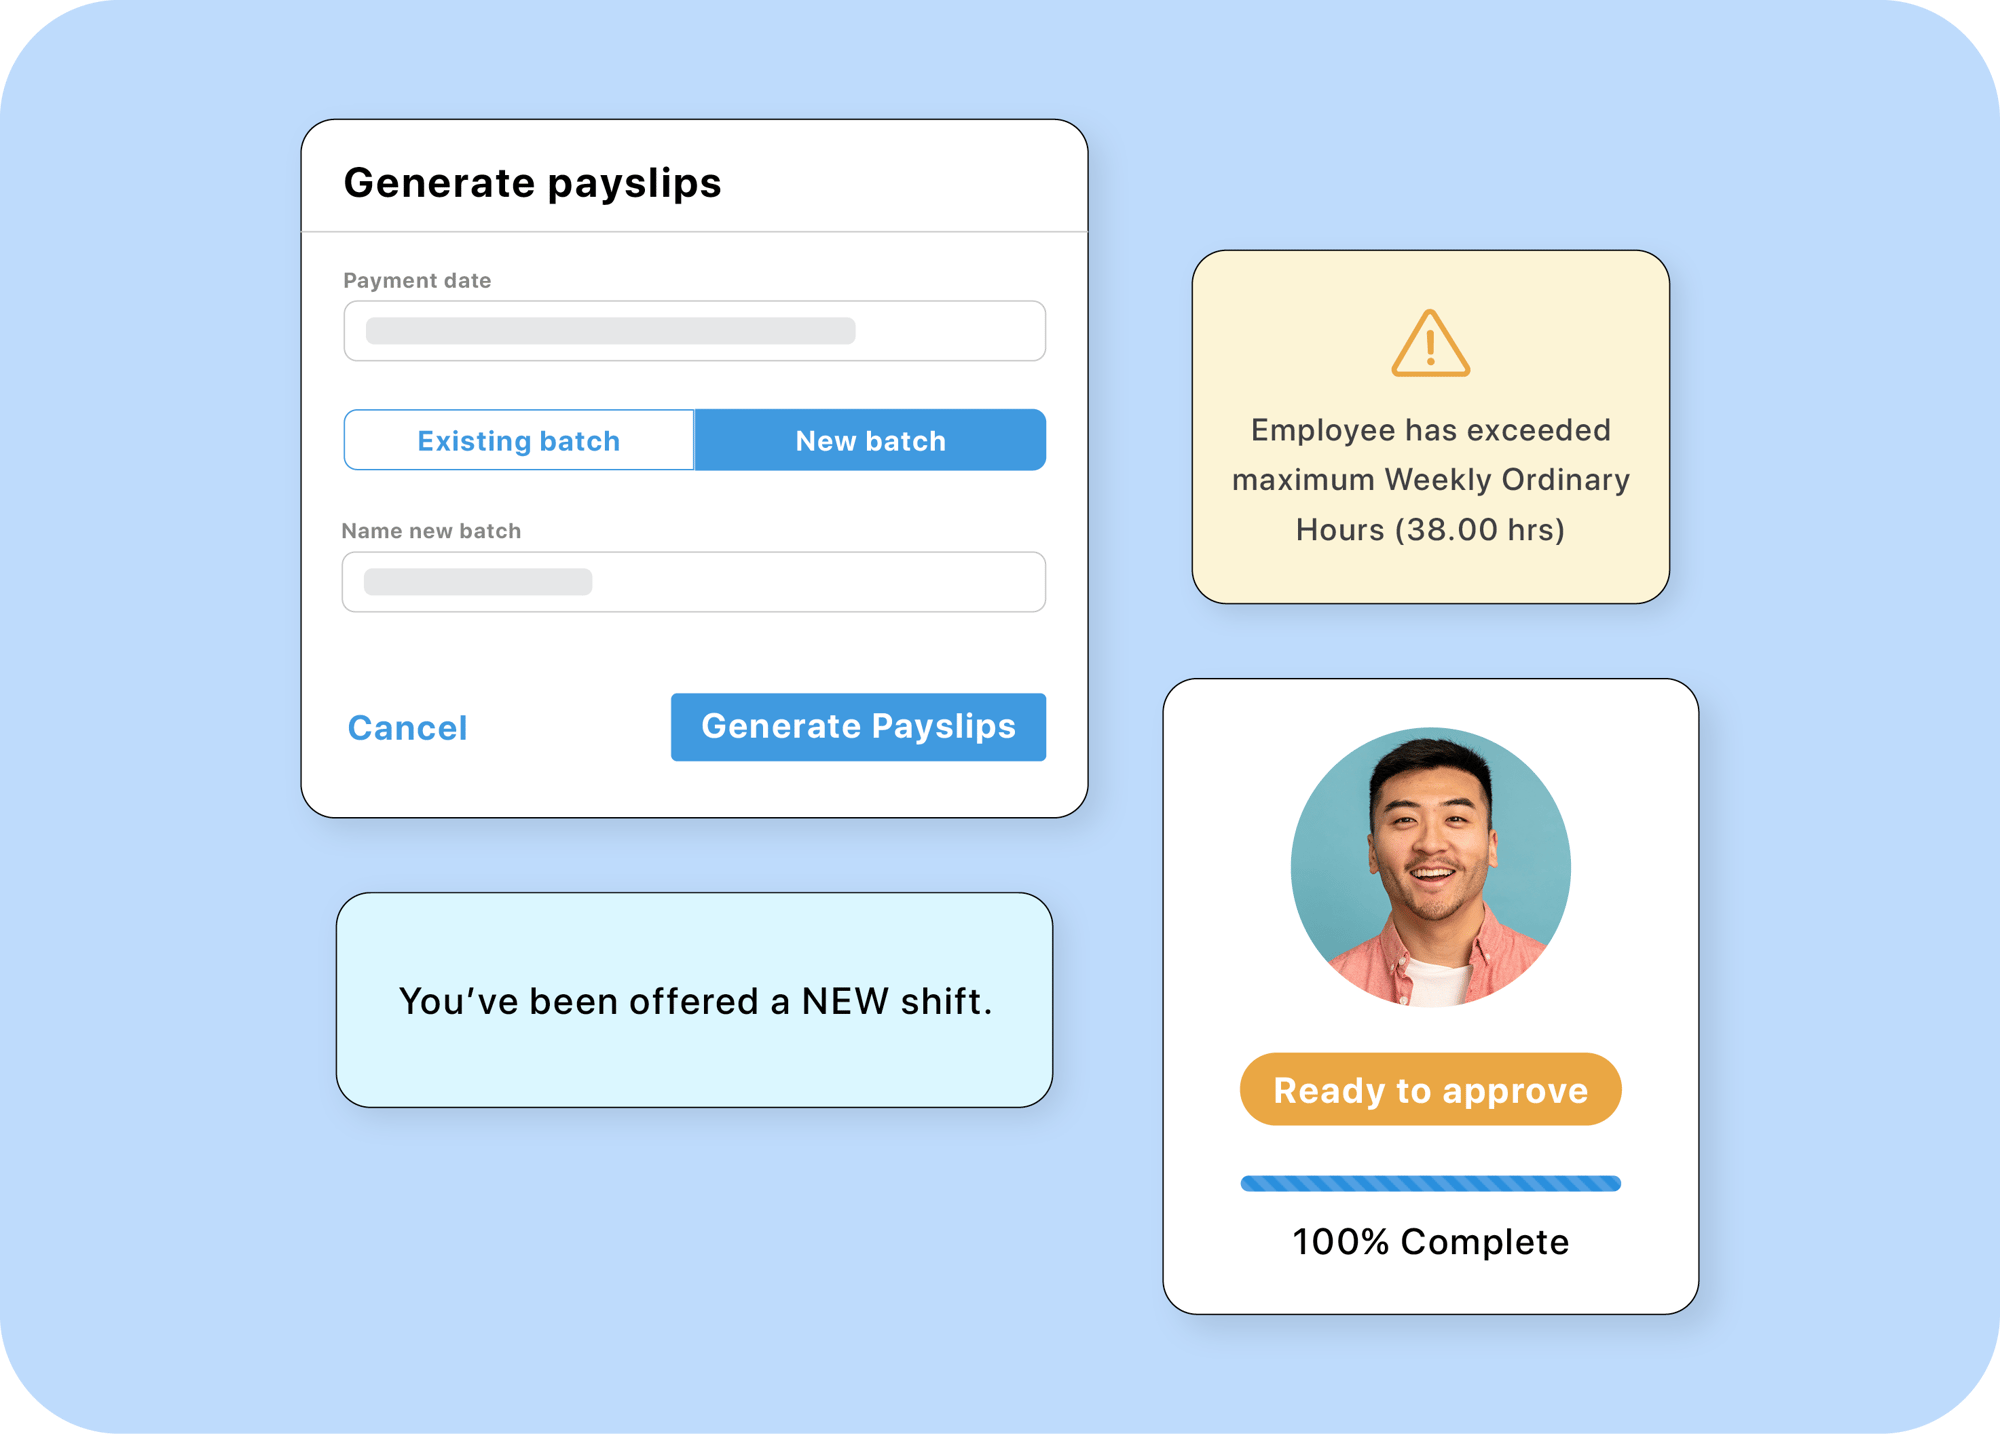2000x1434 pixels.
Task: Click the Payment date label
Action: [x=417, y=281]
